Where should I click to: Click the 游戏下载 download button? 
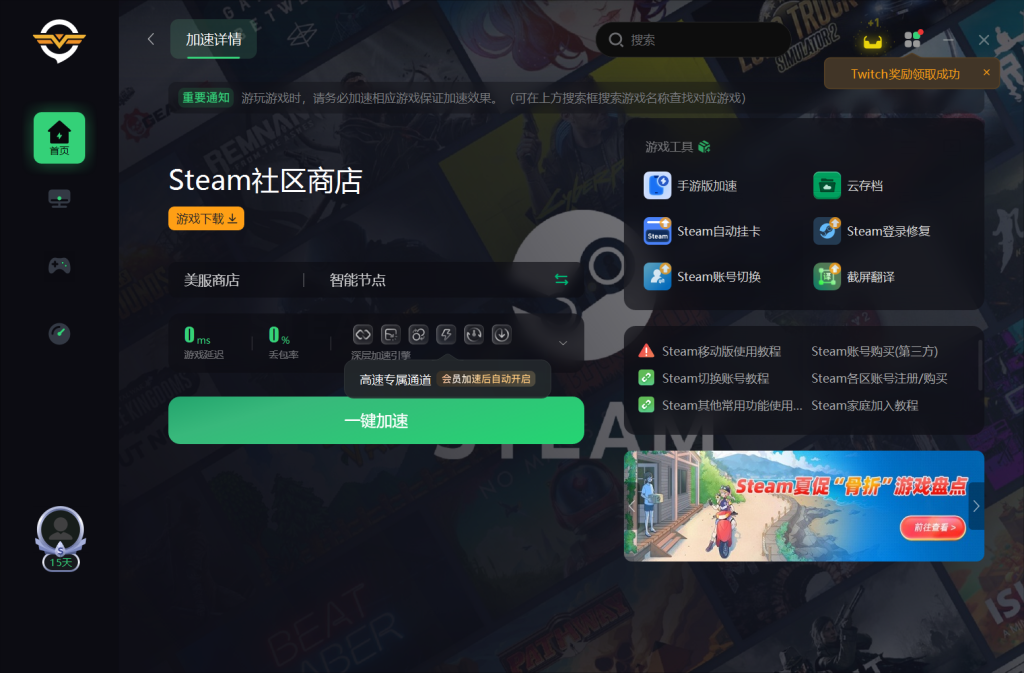206,219
